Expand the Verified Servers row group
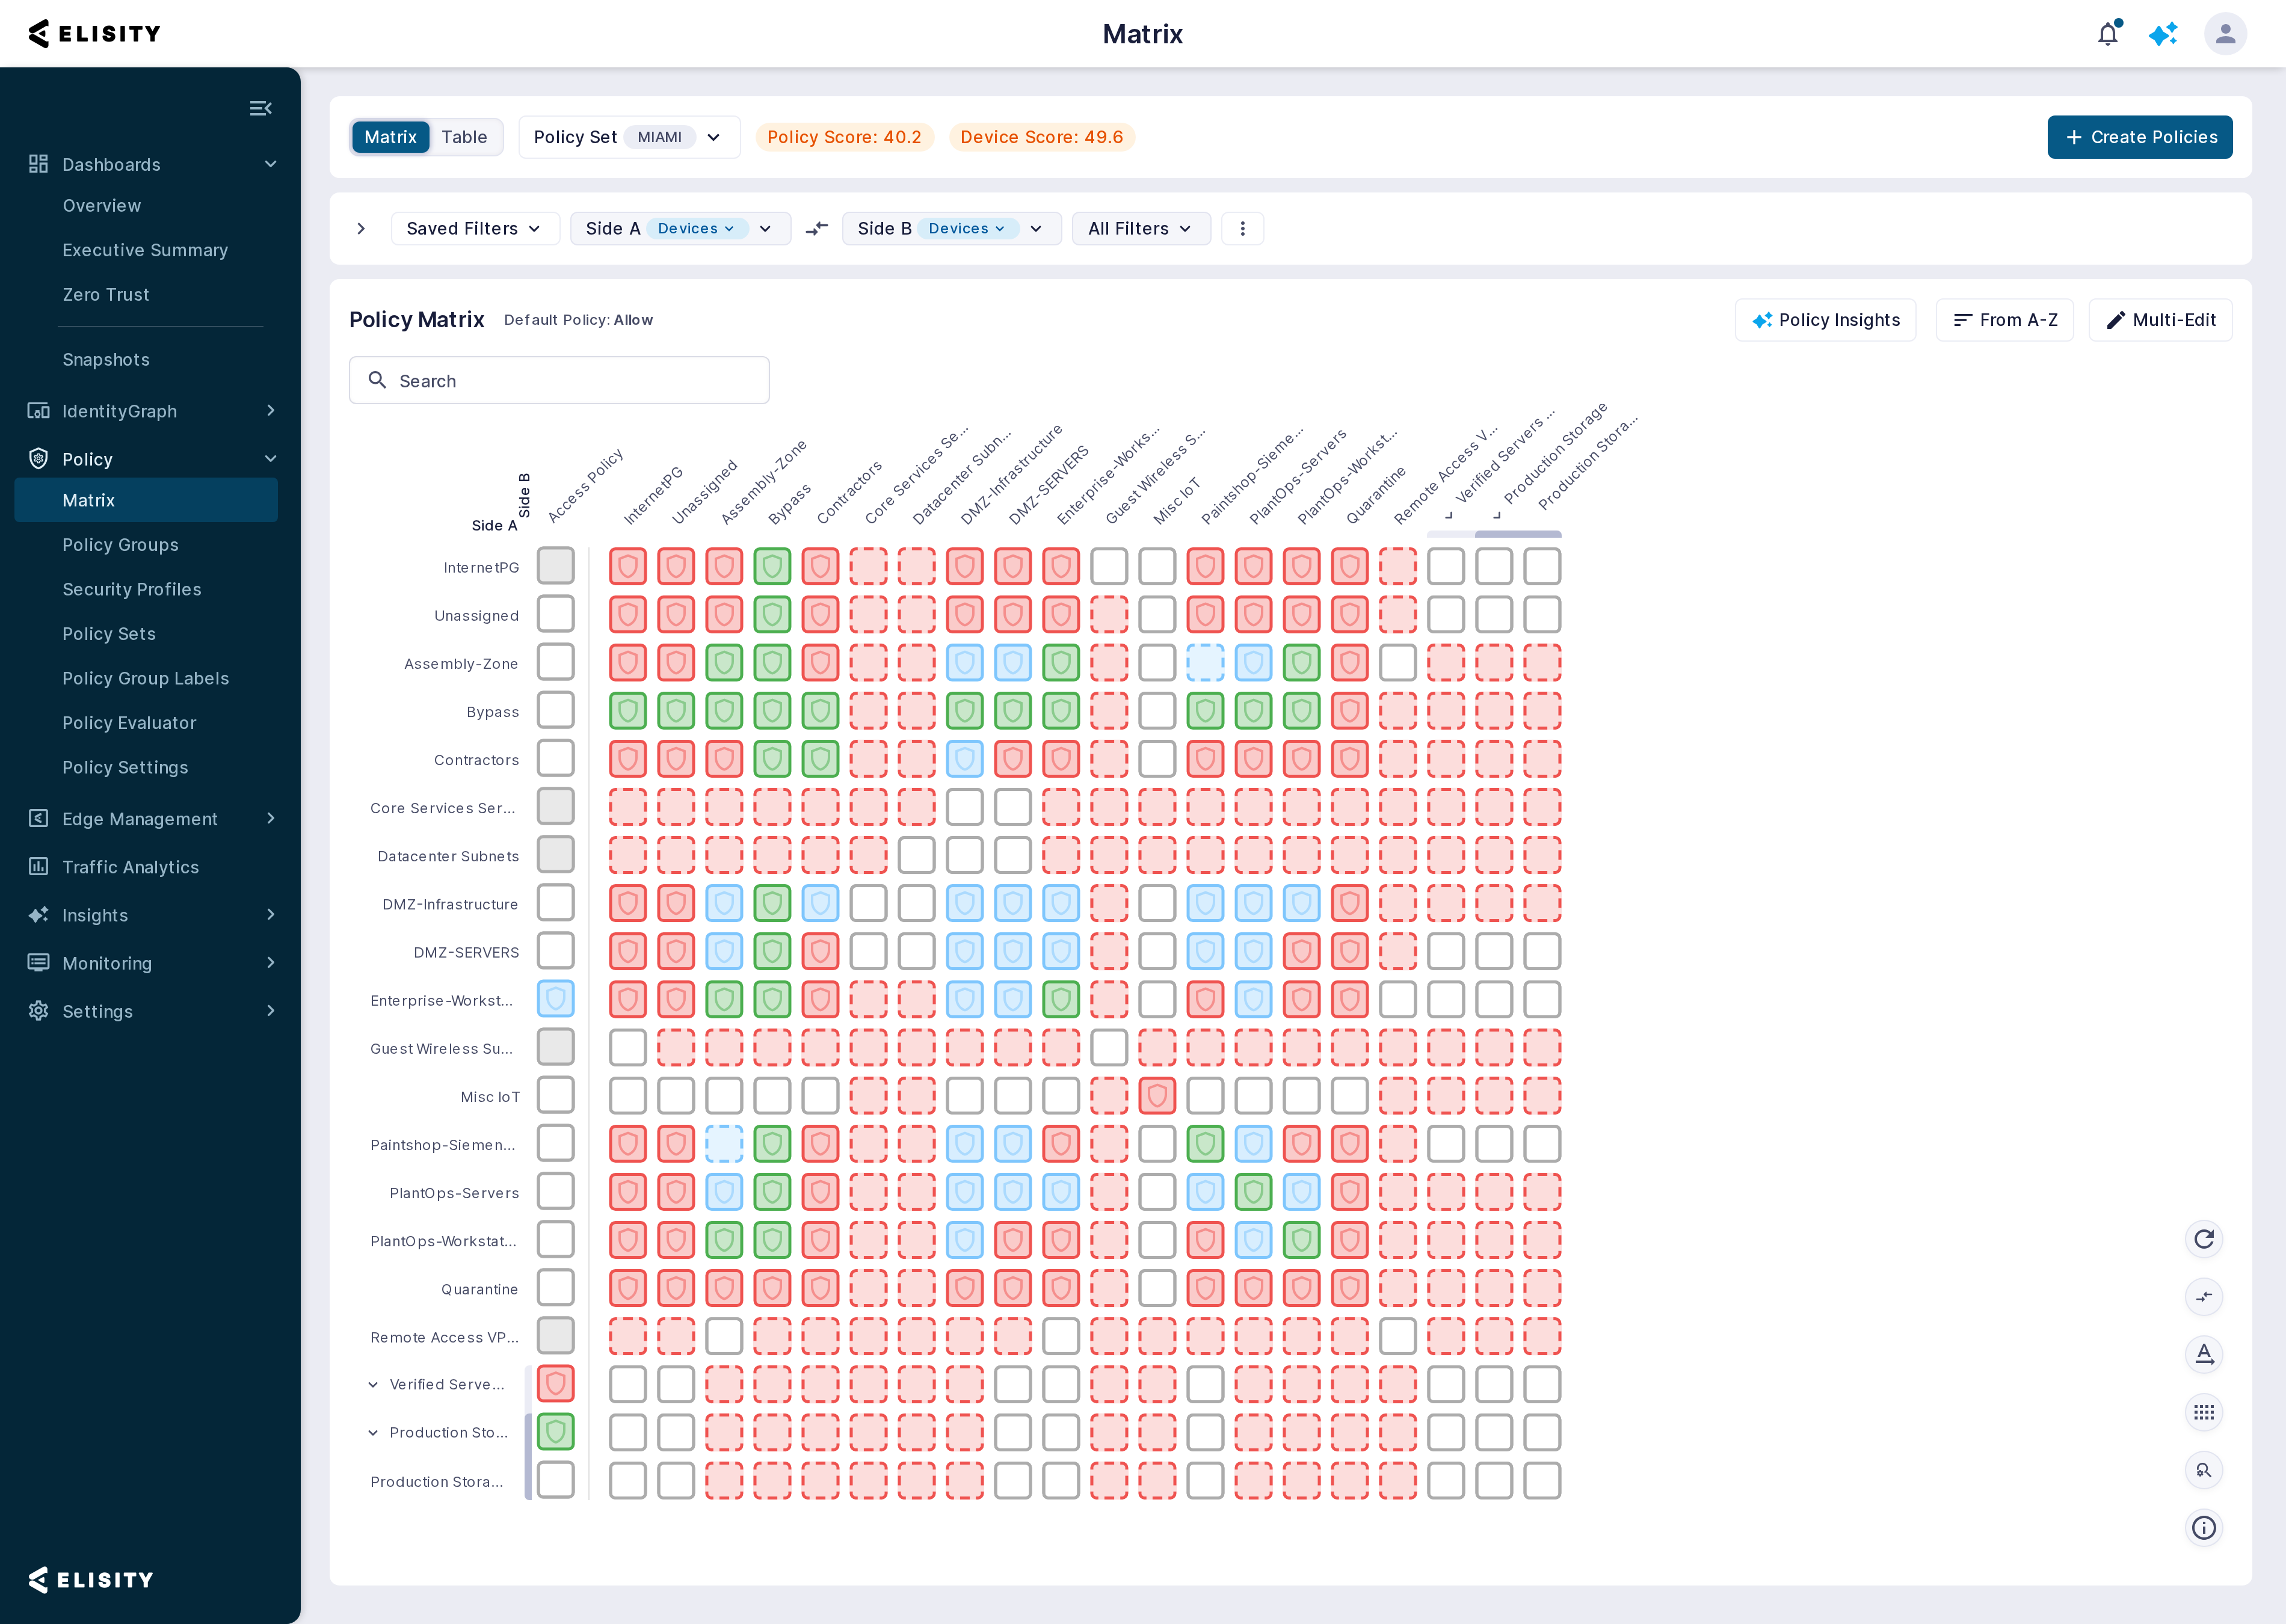2286x1624 pixels. tap(373, 1385)
